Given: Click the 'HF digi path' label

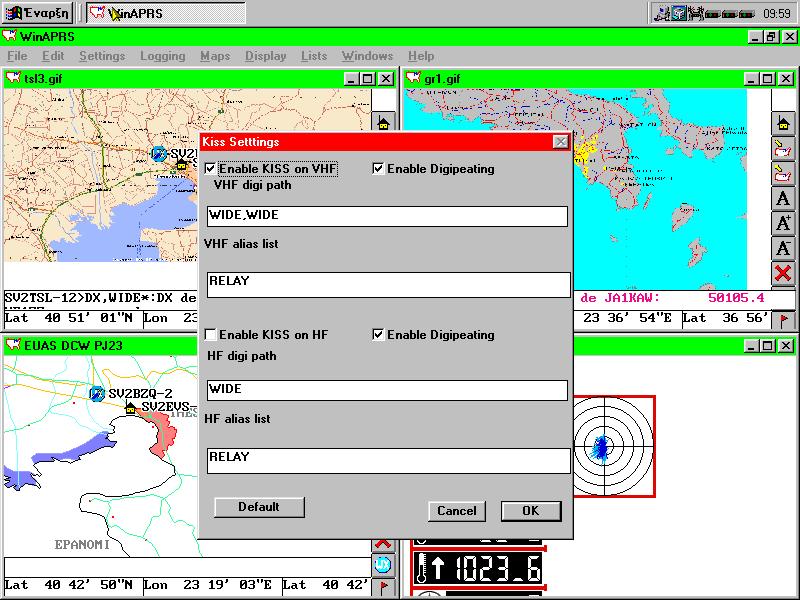Looking at the screenshot, I should [x=242, y=356].
